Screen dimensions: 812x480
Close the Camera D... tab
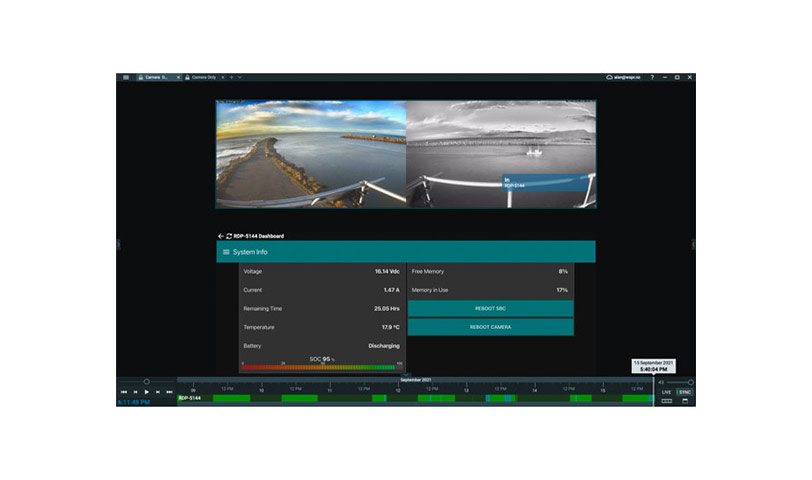tap(178, 77)
